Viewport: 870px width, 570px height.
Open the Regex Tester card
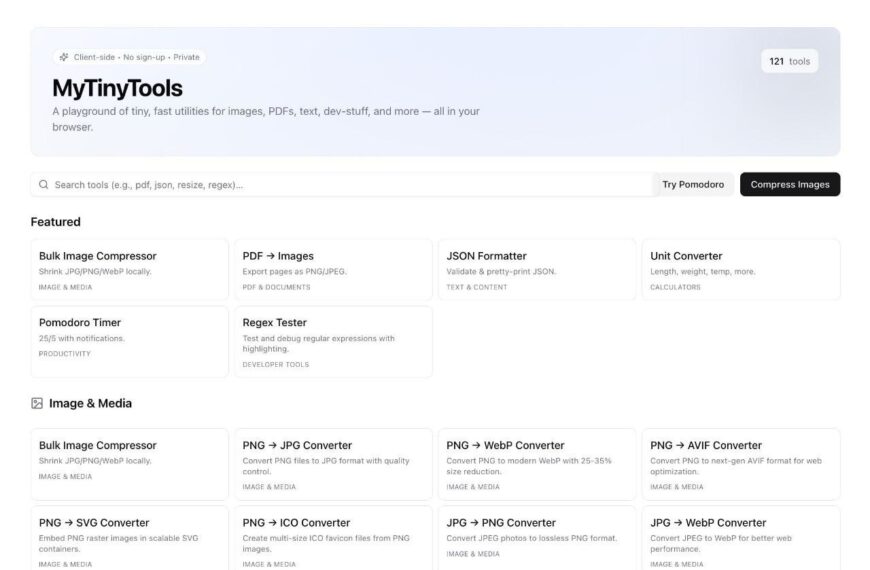[333, 341]
